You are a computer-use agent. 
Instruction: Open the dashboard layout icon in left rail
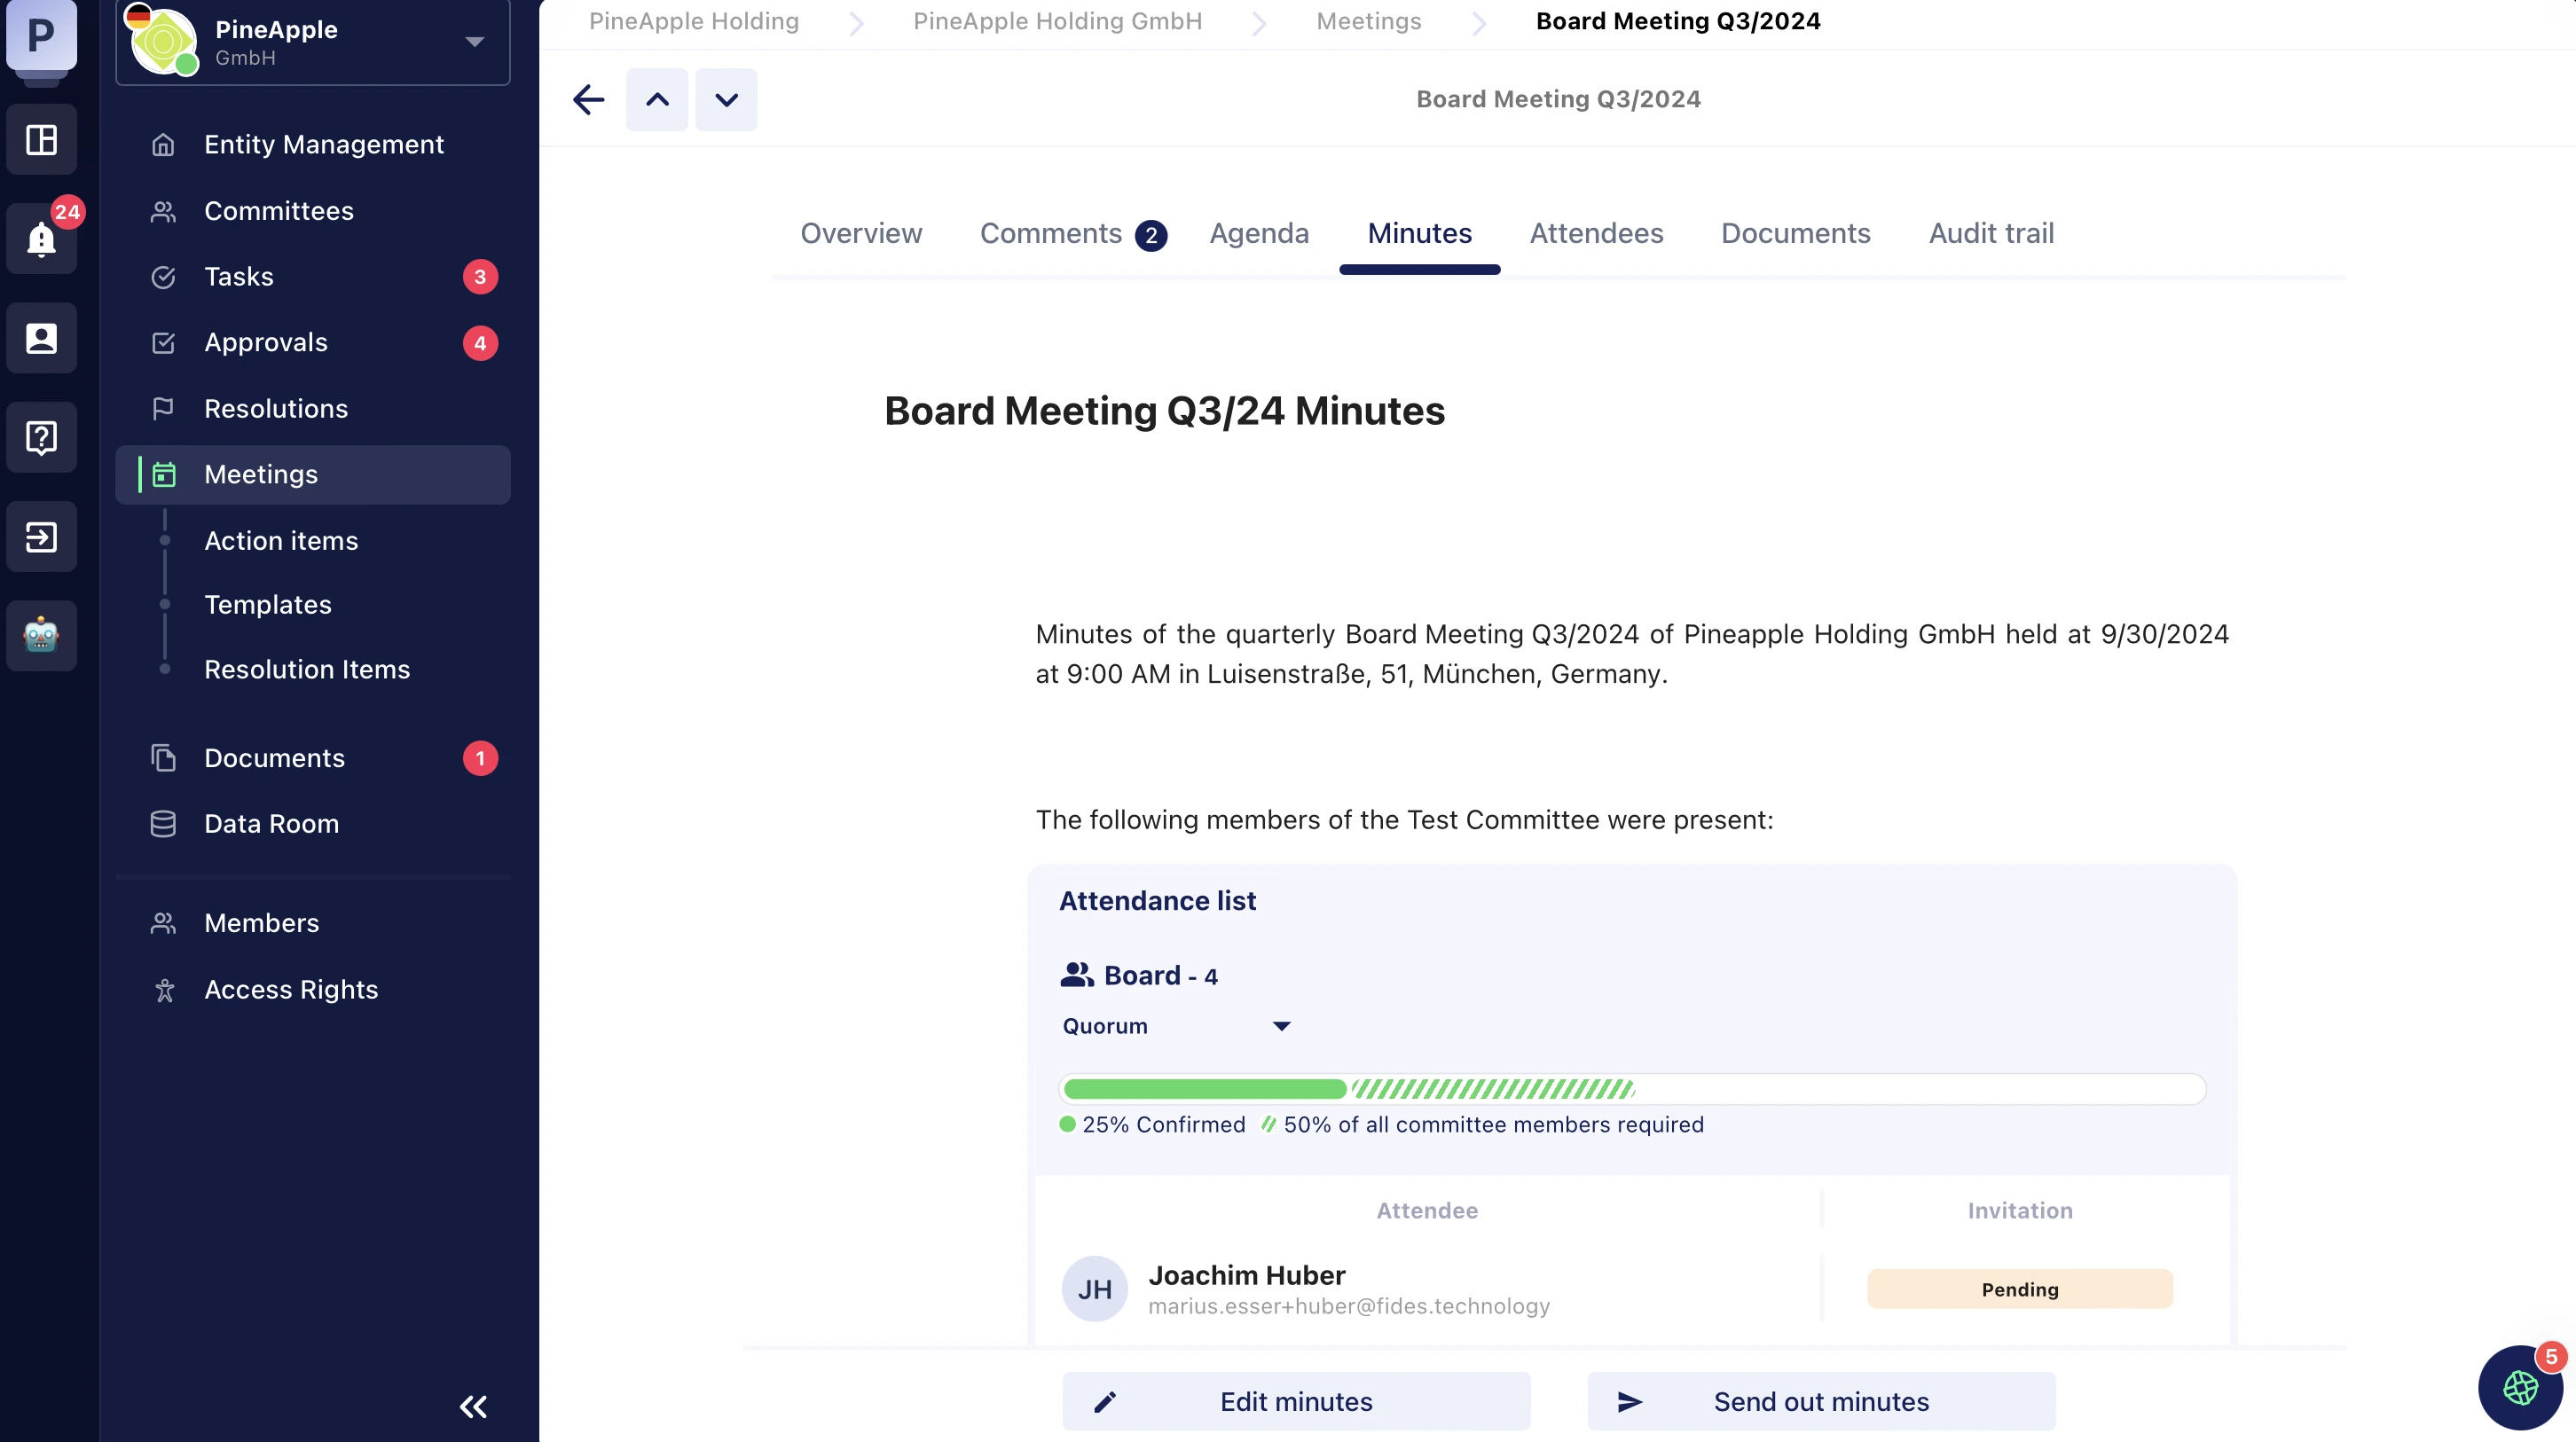tap(41, 140)
